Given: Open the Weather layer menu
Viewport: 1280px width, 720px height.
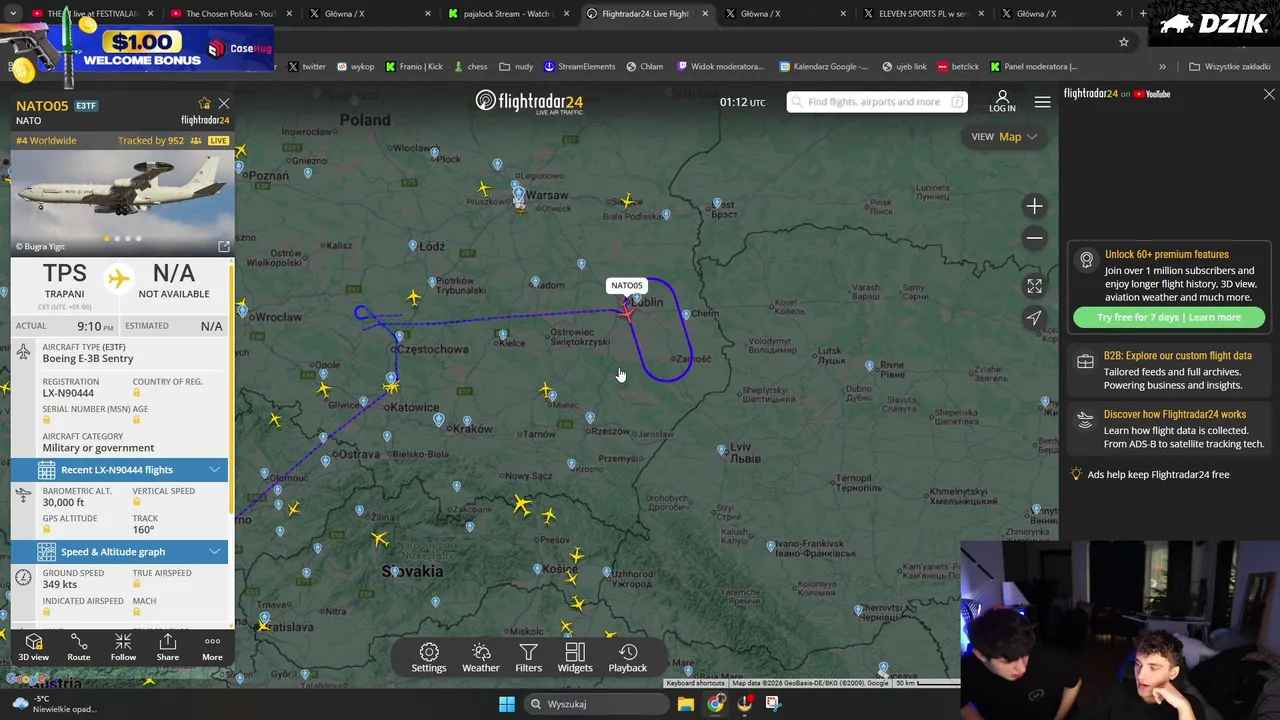Looking at the screenshot, I should 481,658.
